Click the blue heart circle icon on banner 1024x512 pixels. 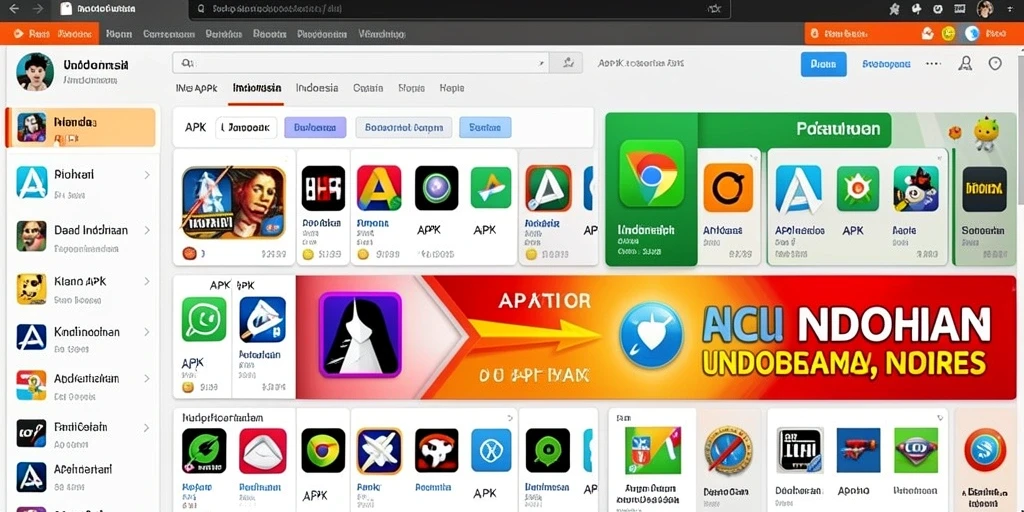651,334
